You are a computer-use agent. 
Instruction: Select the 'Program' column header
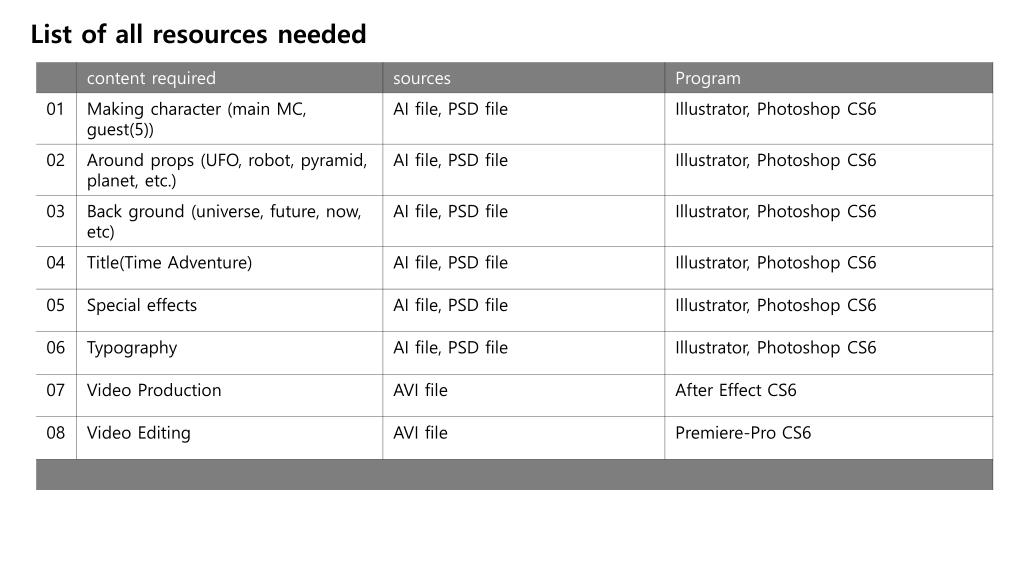(829, 78)
